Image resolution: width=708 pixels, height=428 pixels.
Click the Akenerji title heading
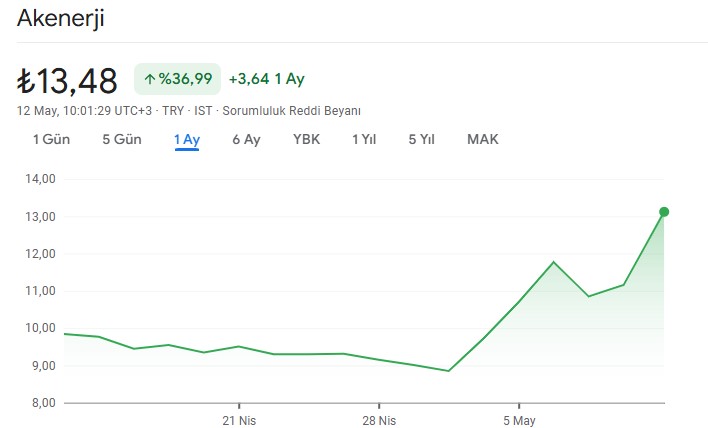61,19
